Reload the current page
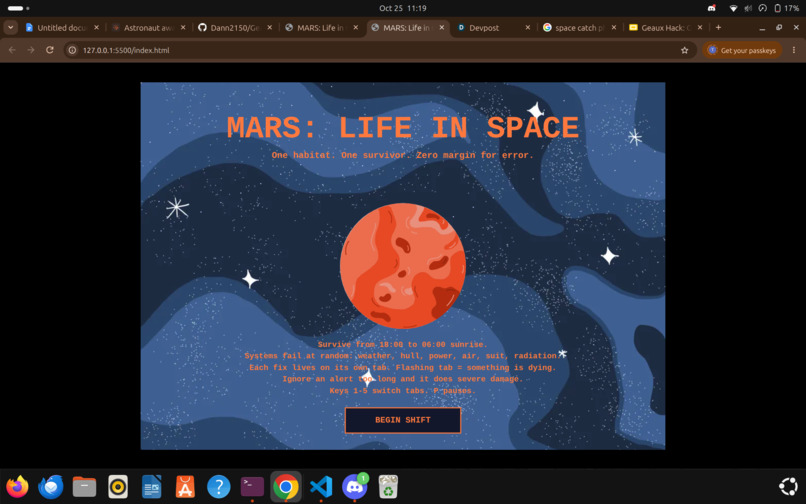Viewport: 806px width, 504px height. coord(50,50)
